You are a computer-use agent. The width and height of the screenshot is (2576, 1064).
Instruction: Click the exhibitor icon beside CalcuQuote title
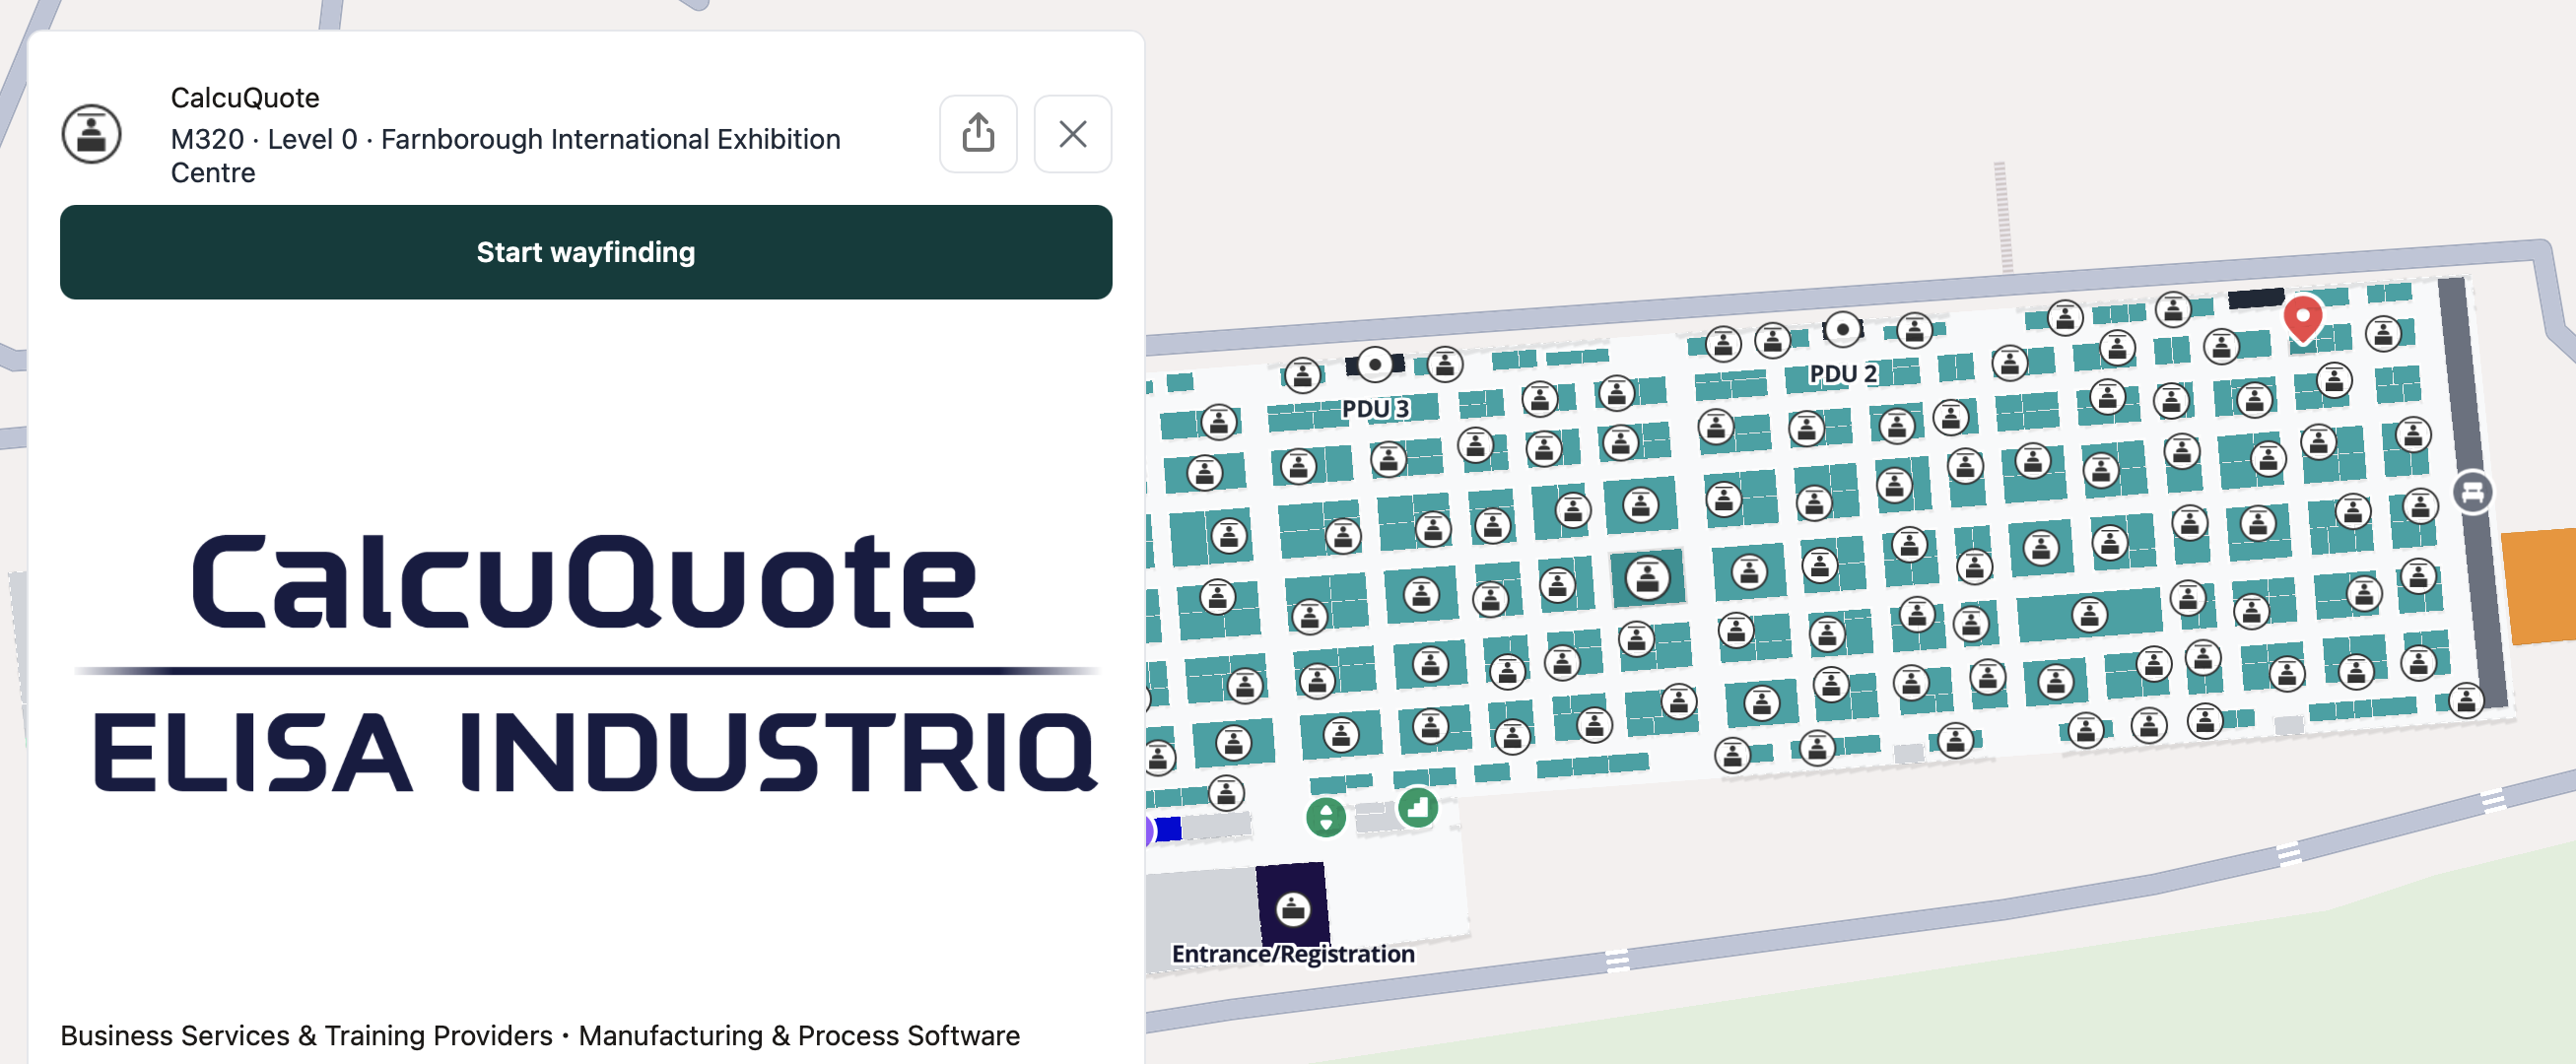91,133
